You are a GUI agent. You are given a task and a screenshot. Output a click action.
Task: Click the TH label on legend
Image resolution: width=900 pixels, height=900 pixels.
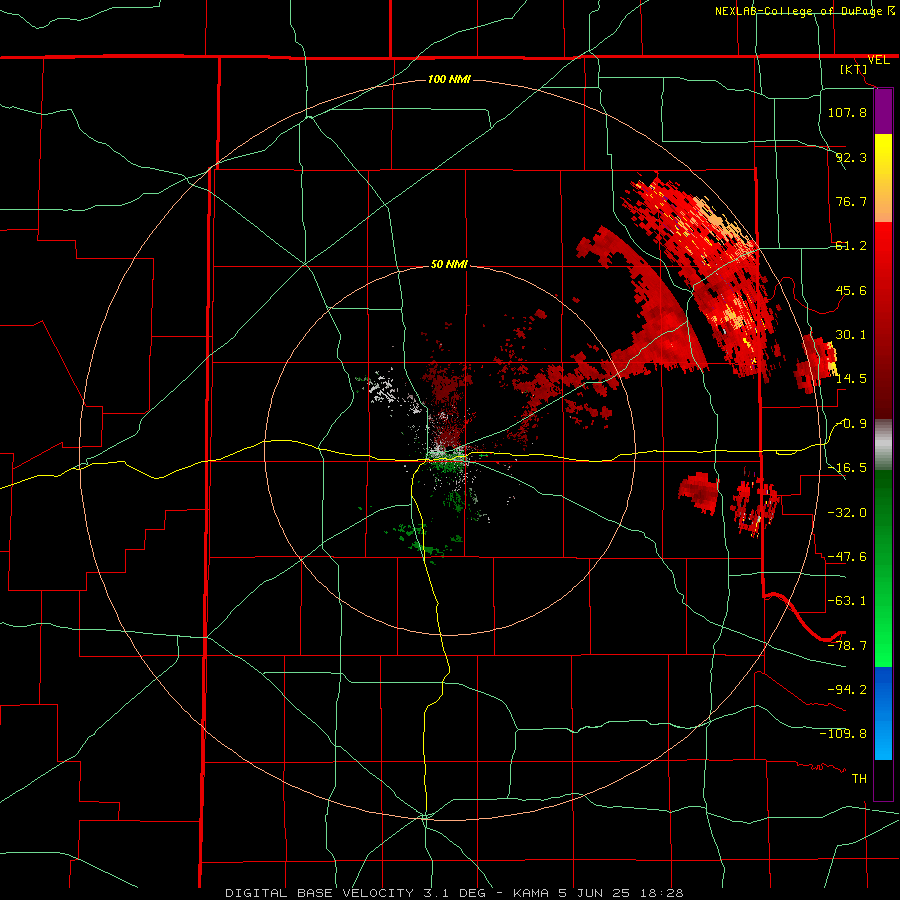pos(859,779)
